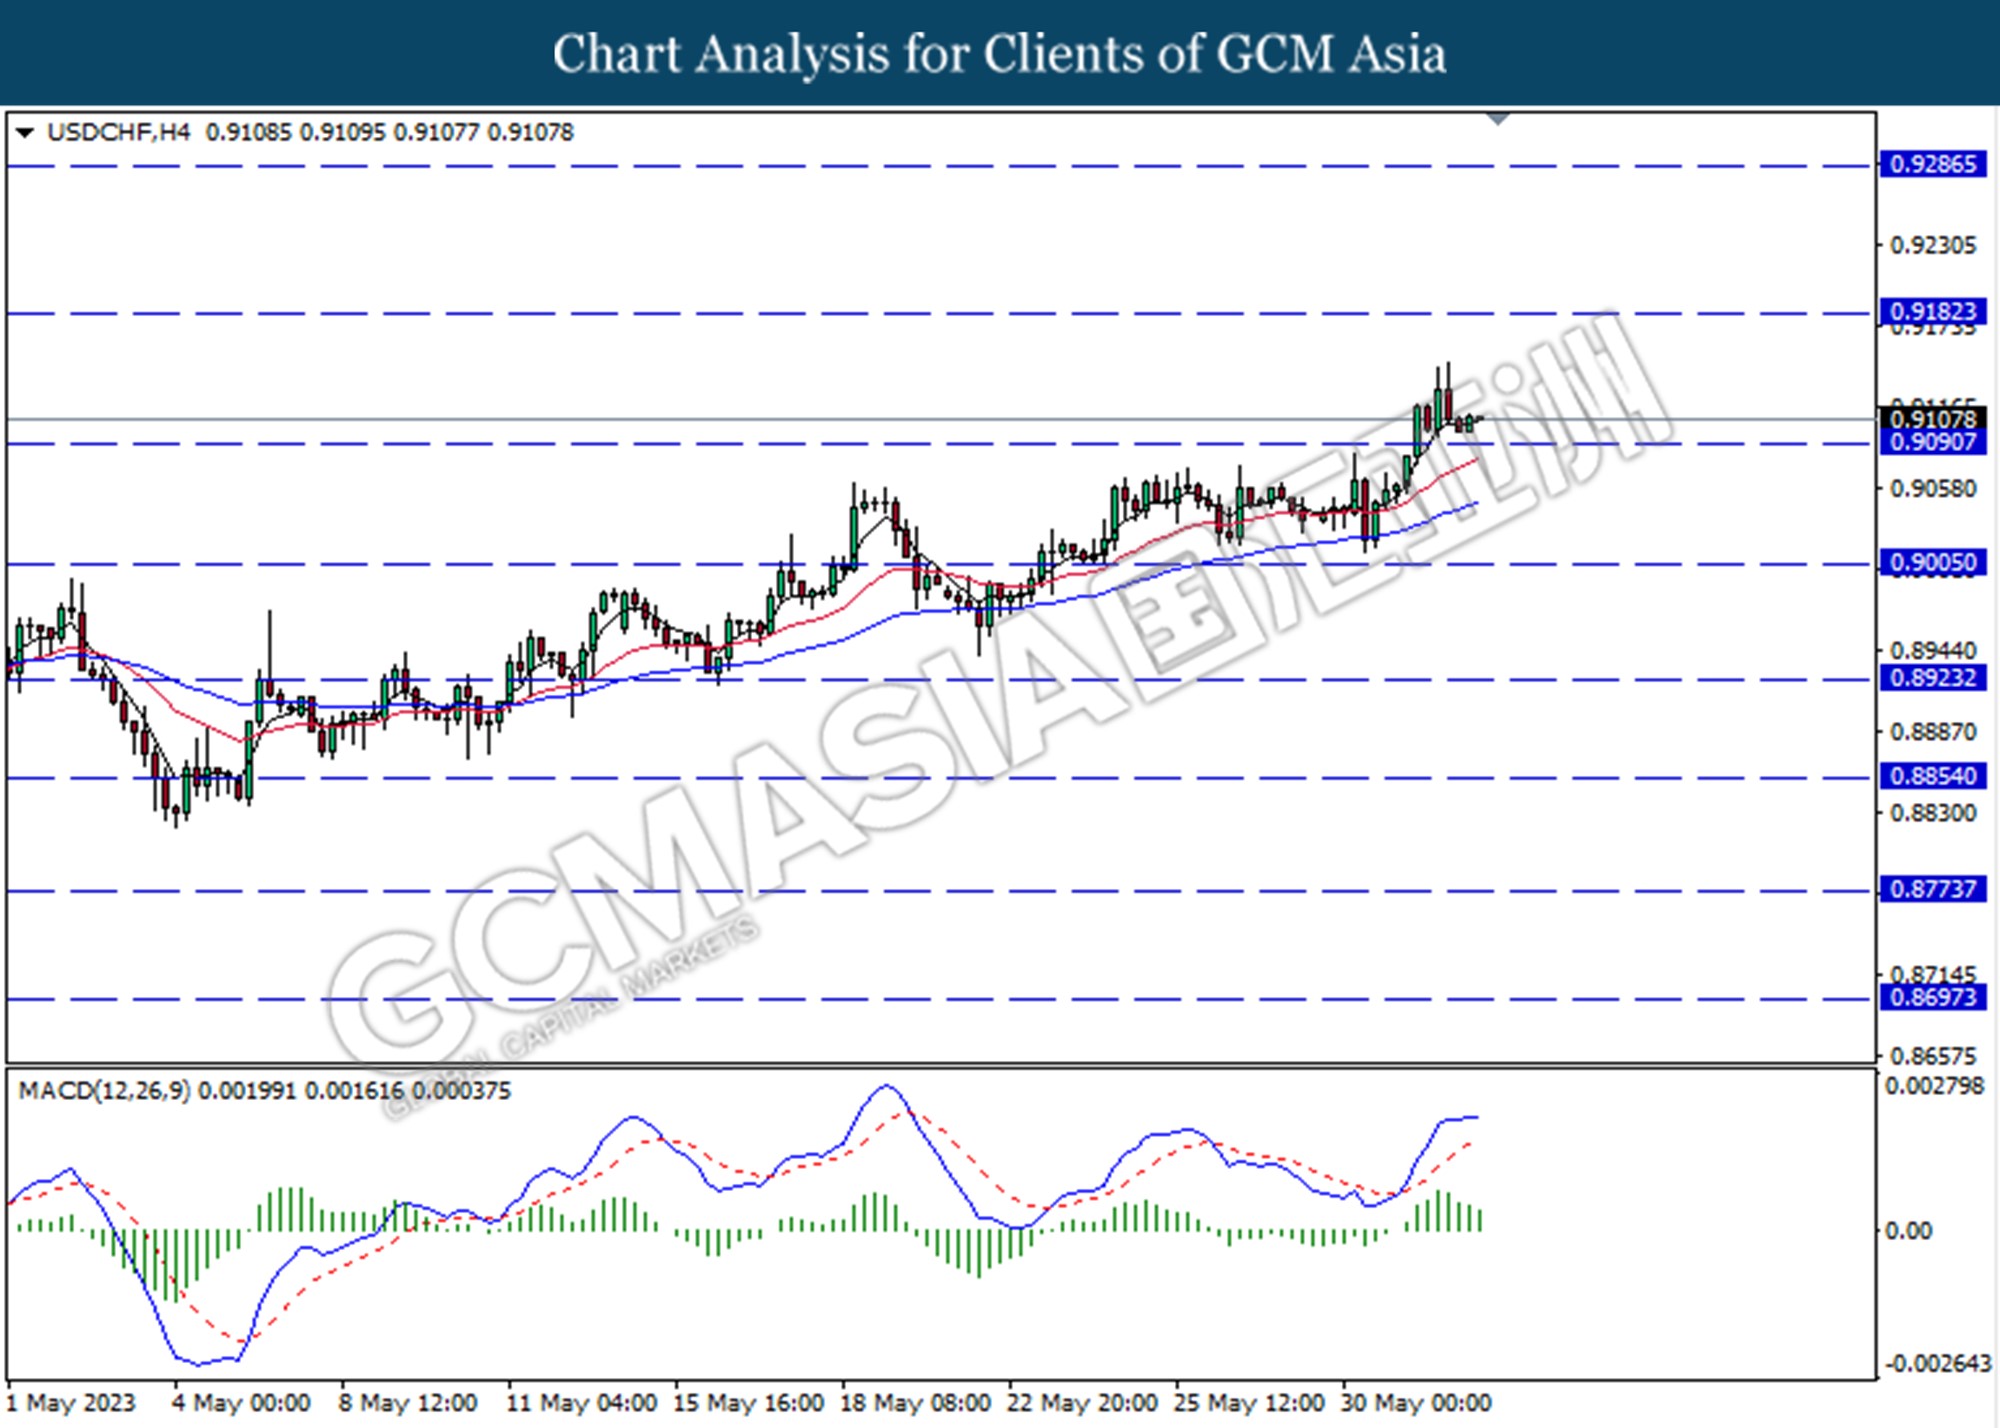The image size is (2000, 1428).
Task: Click the USDCHF,H4 symbol label
Action: click(x=118, y=132)
